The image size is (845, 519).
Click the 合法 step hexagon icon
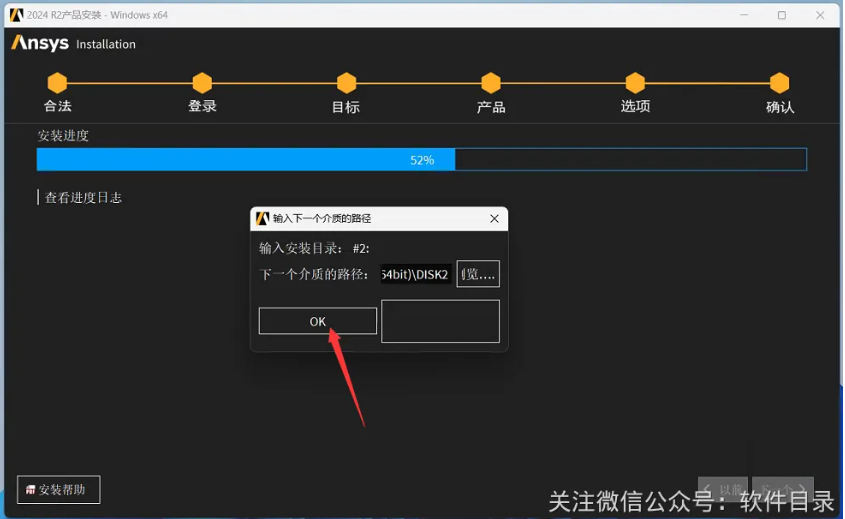point(57,83)
